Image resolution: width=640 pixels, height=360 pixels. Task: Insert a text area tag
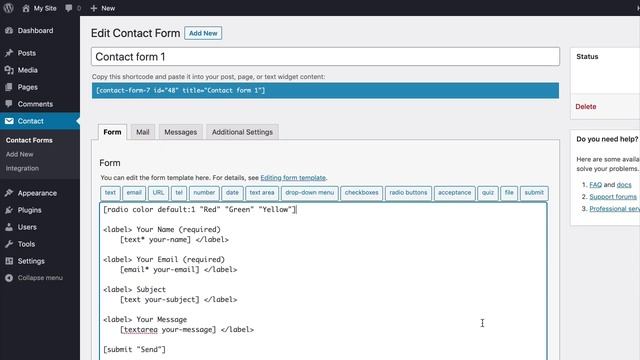(262, 193)
